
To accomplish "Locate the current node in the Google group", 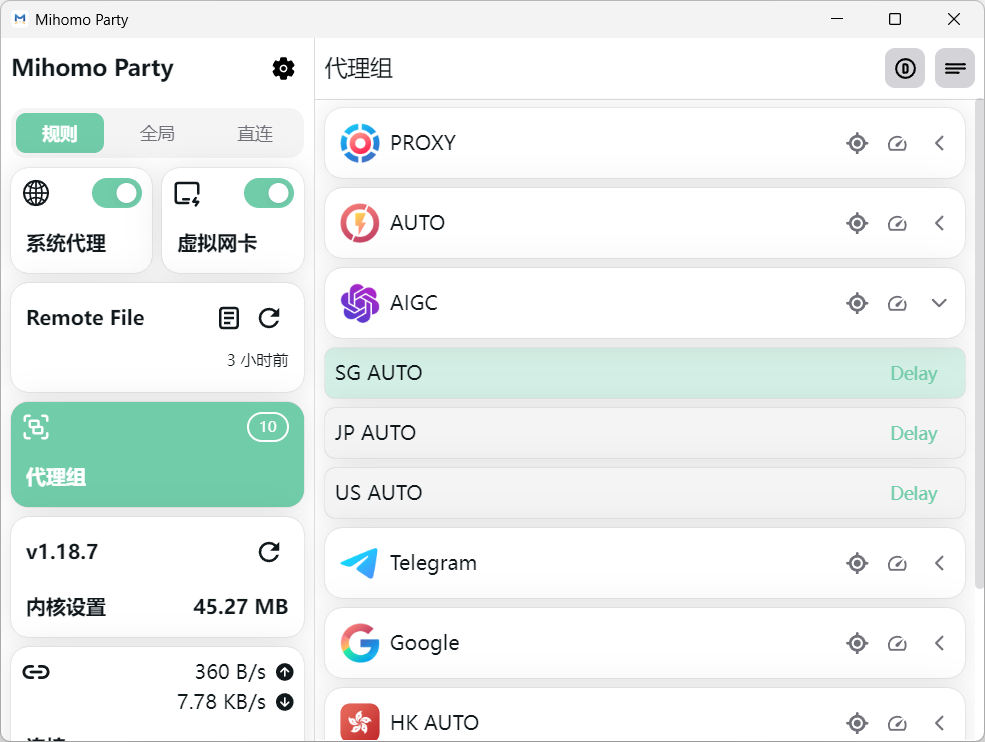I will [857, 643].
